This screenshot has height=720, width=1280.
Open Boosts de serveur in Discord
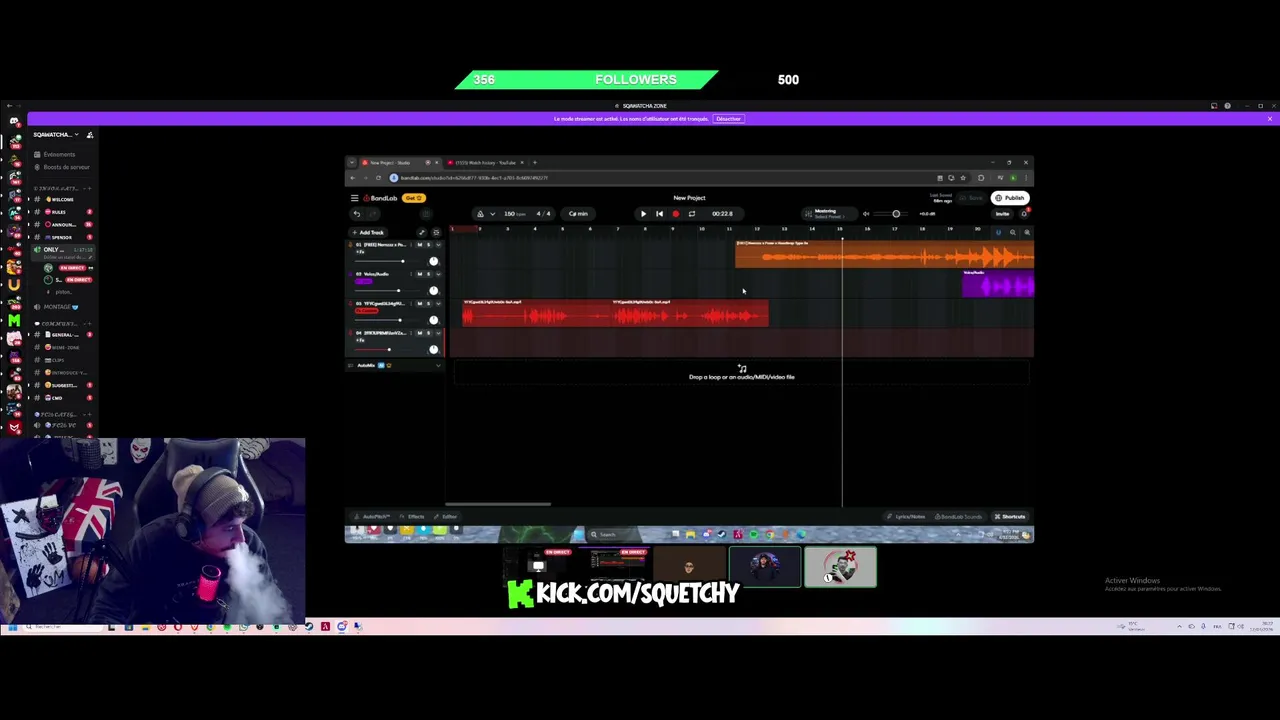coord(62,167)
